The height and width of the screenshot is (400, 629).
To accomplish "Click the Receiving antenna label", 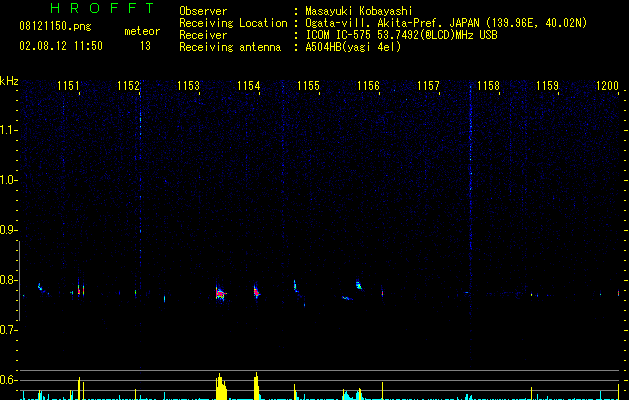I will (x=230, y=47).
